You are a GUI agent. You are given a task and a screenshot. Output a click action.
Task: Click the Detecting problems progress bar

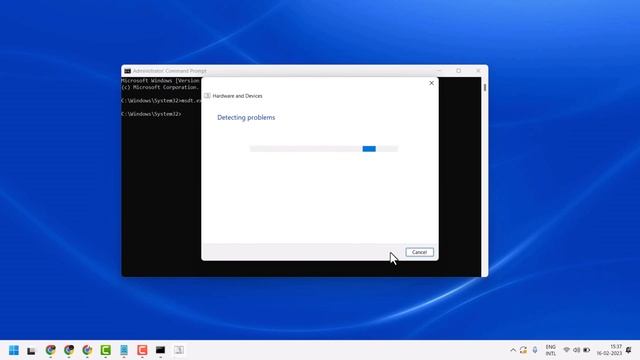coord(324,149)
